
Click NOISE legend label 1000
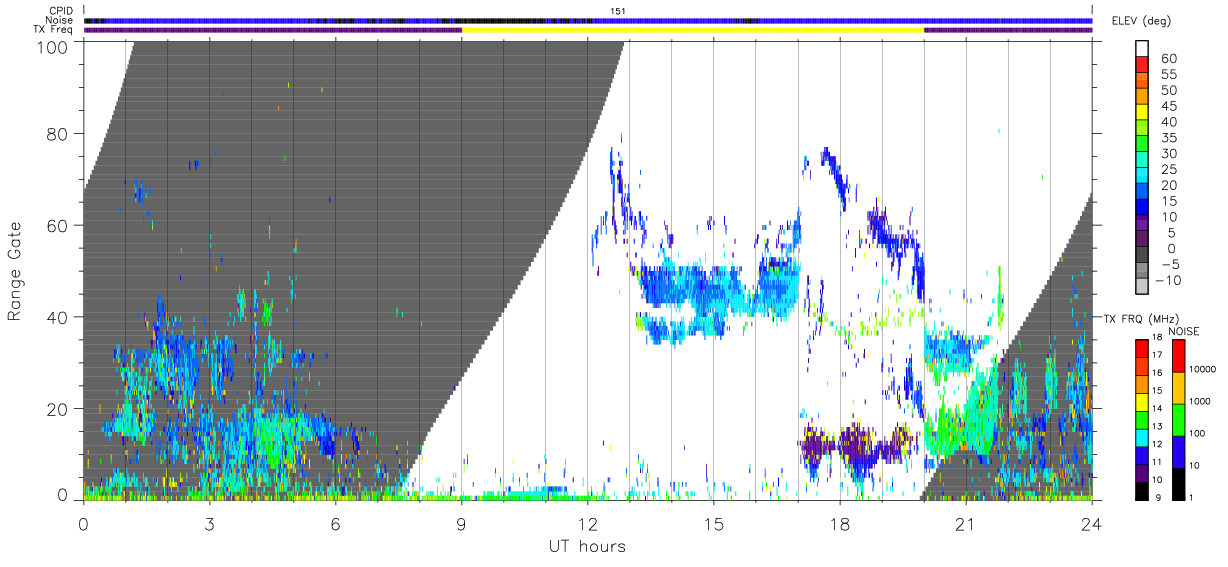[x=1200, y=403]
